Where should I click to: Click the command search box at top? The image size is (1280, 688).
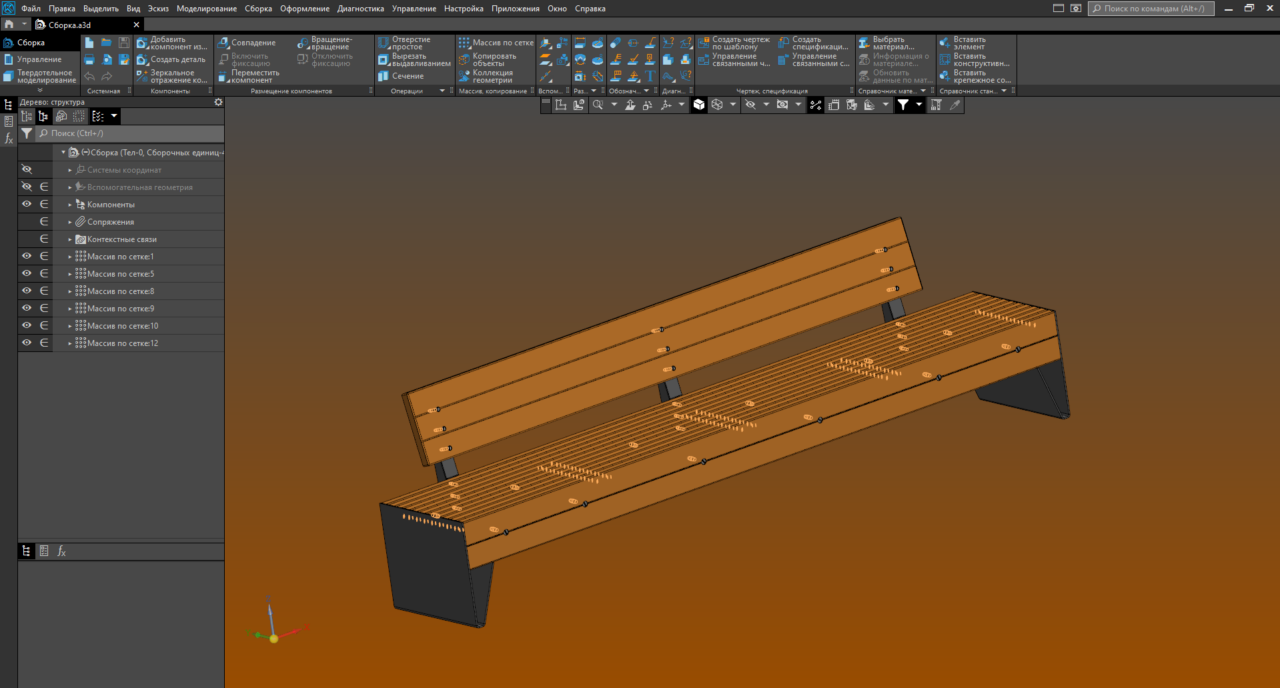click(x=1151, y=8)
